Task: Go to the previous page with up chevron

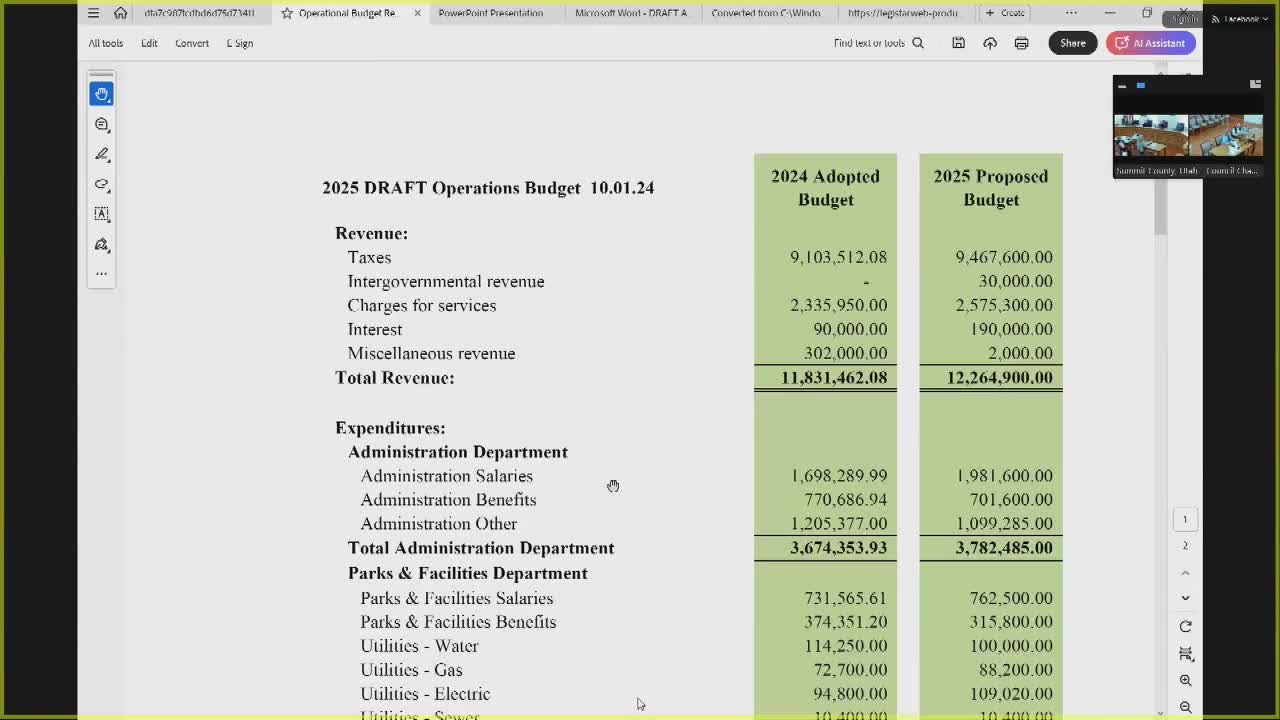Action: coord(1185,572)
